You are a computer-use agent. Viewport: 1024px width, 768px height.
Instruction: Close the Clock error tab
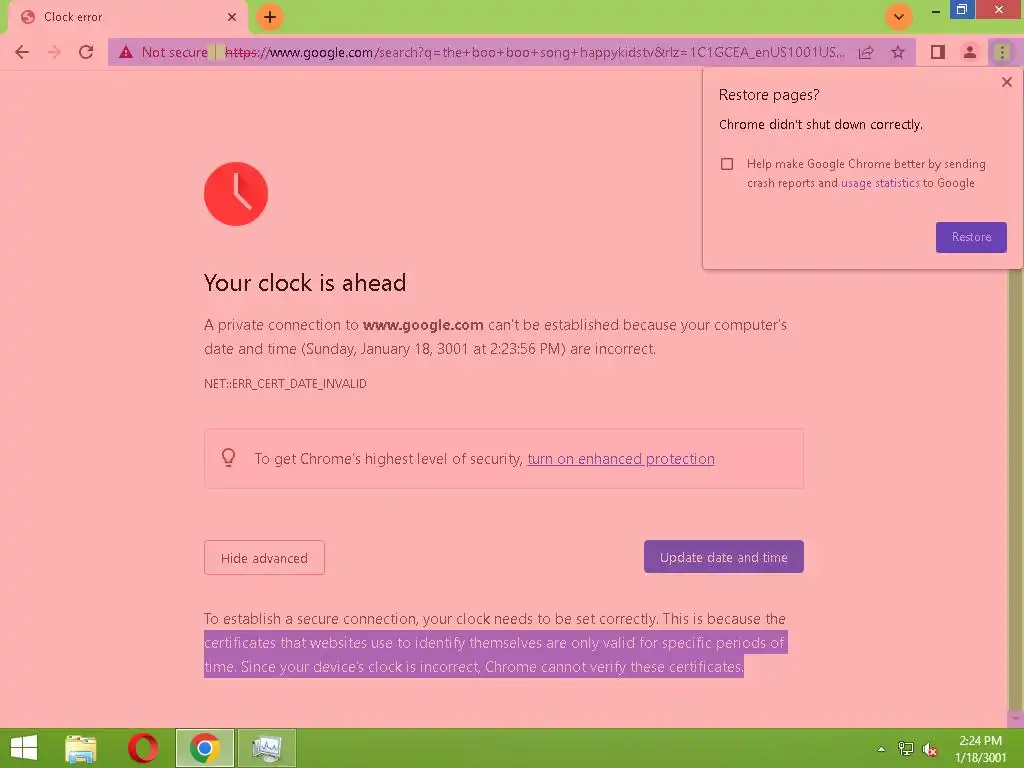(x=232, y=17)
